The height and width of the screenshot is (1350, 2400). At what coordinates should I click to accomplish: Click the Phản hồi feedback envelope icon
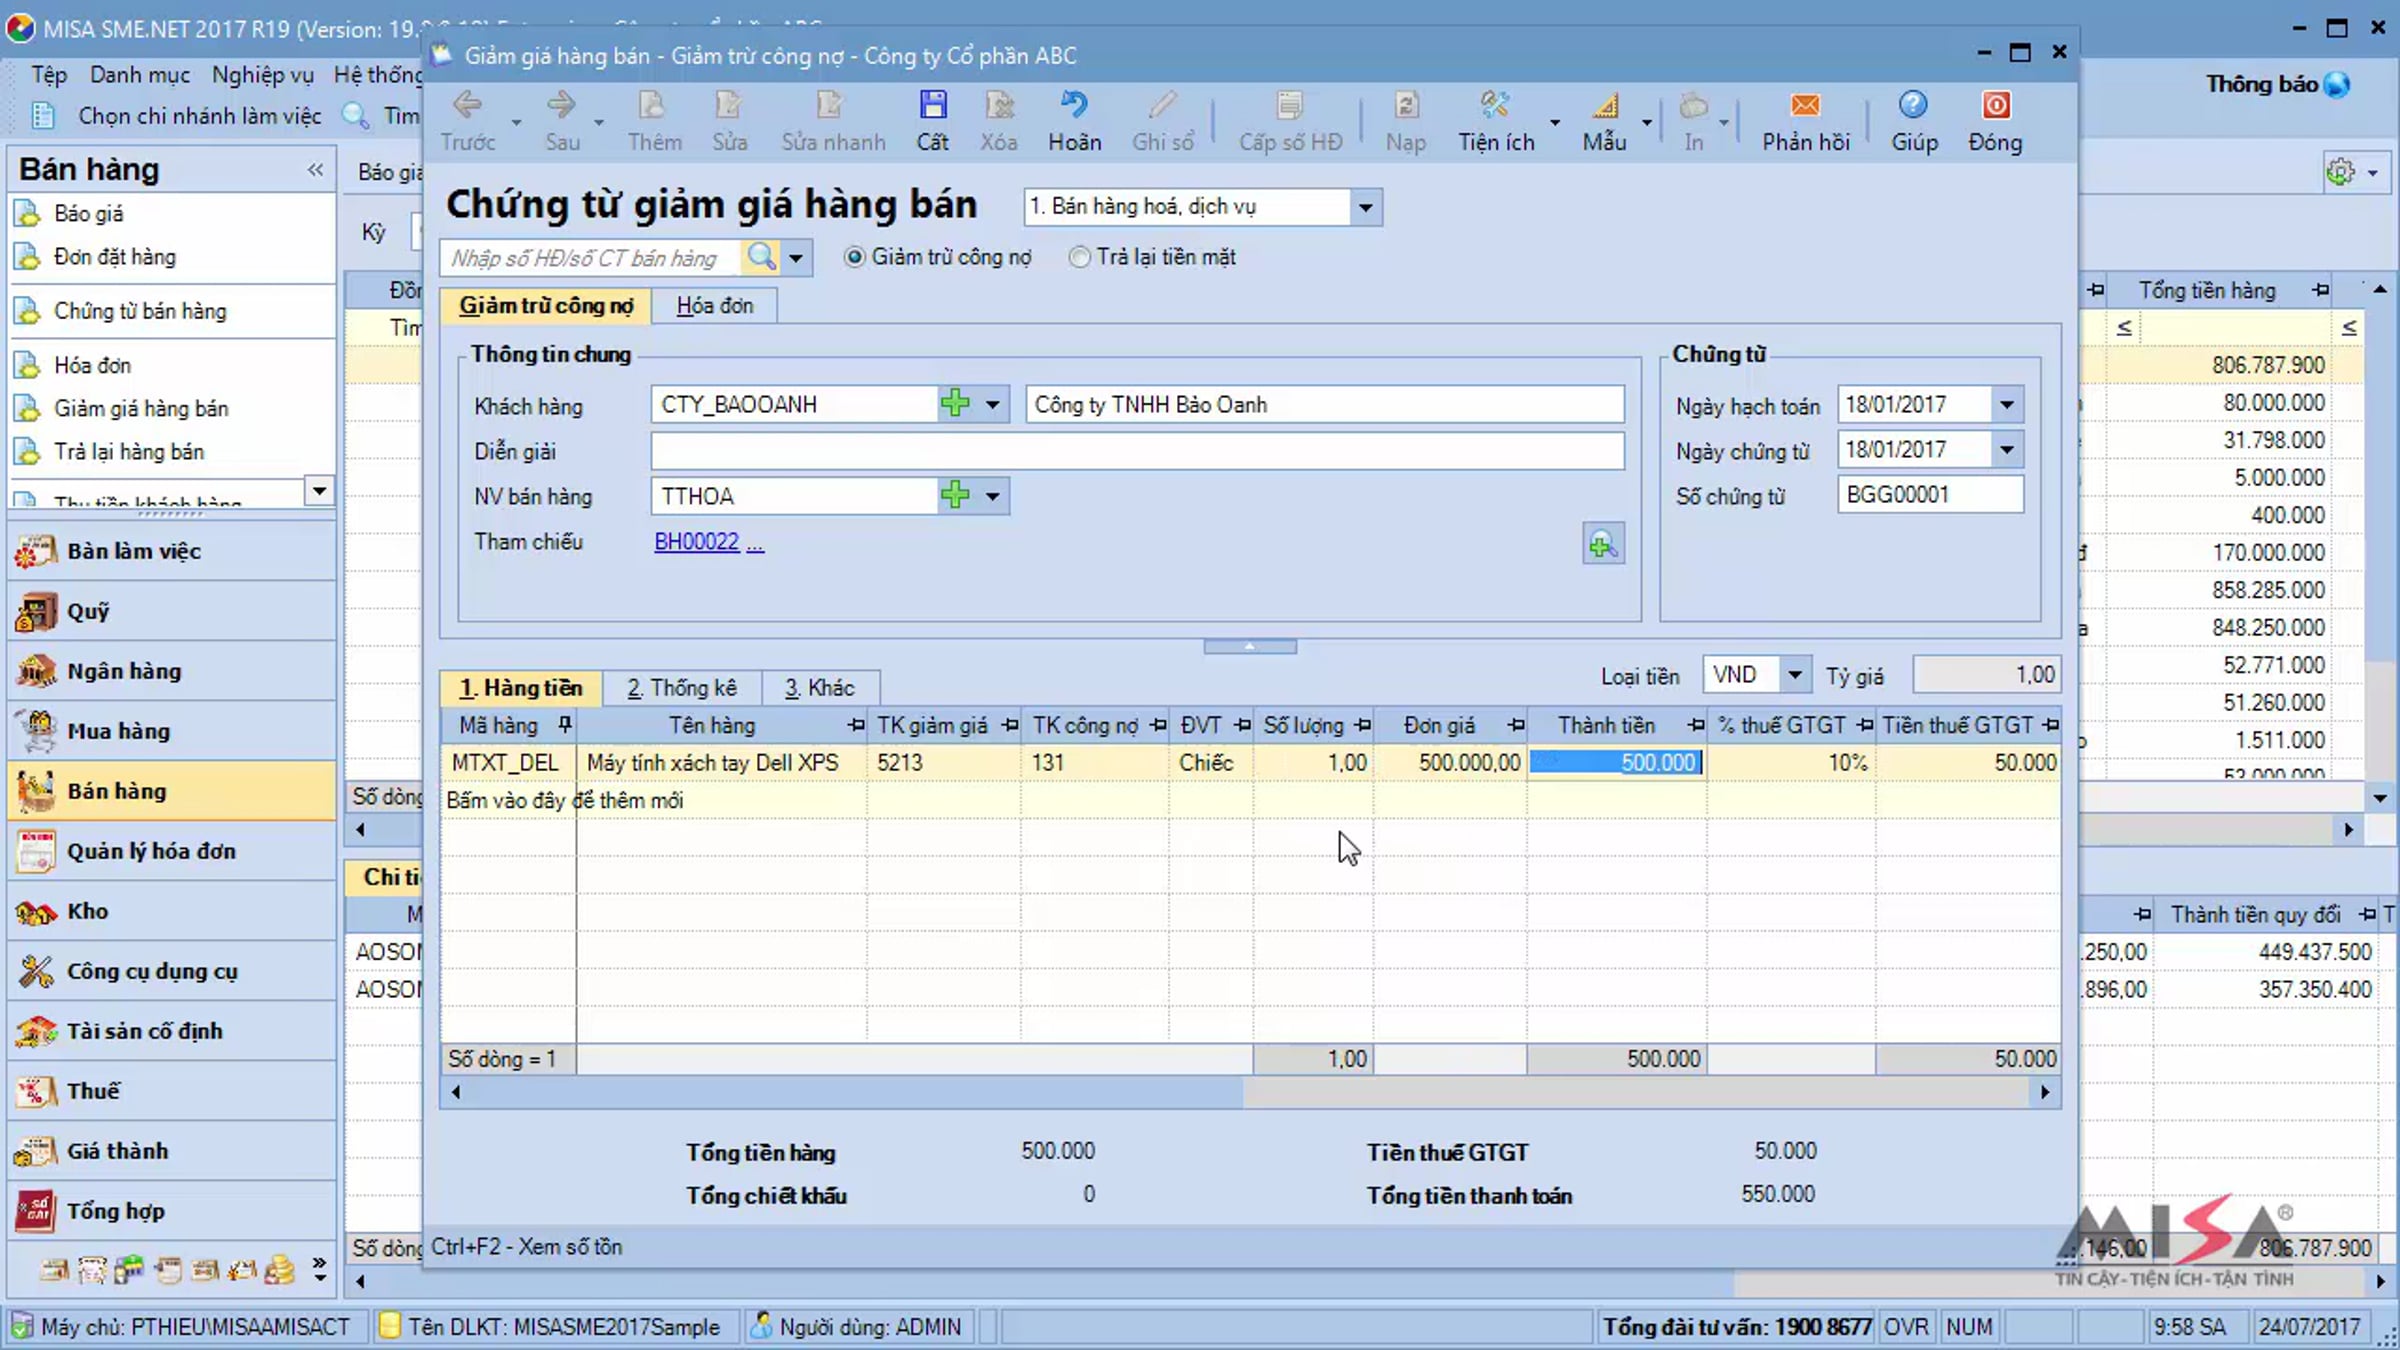pos(1805,106)
